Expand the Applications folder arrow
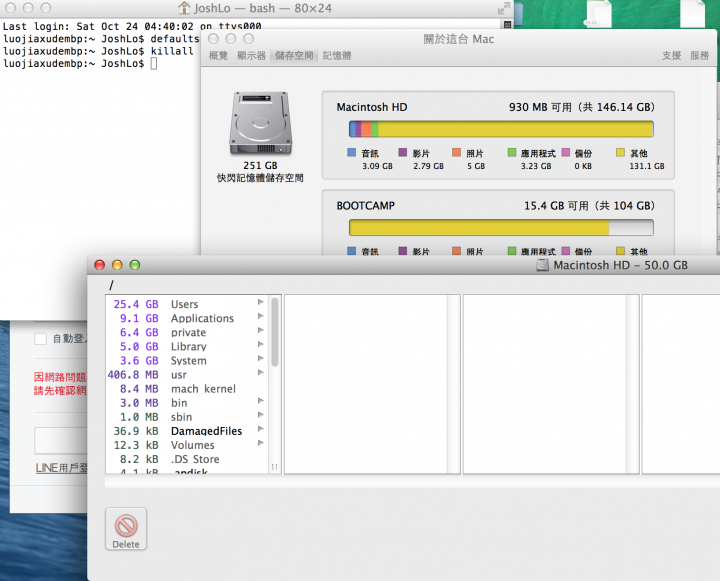 260,316
